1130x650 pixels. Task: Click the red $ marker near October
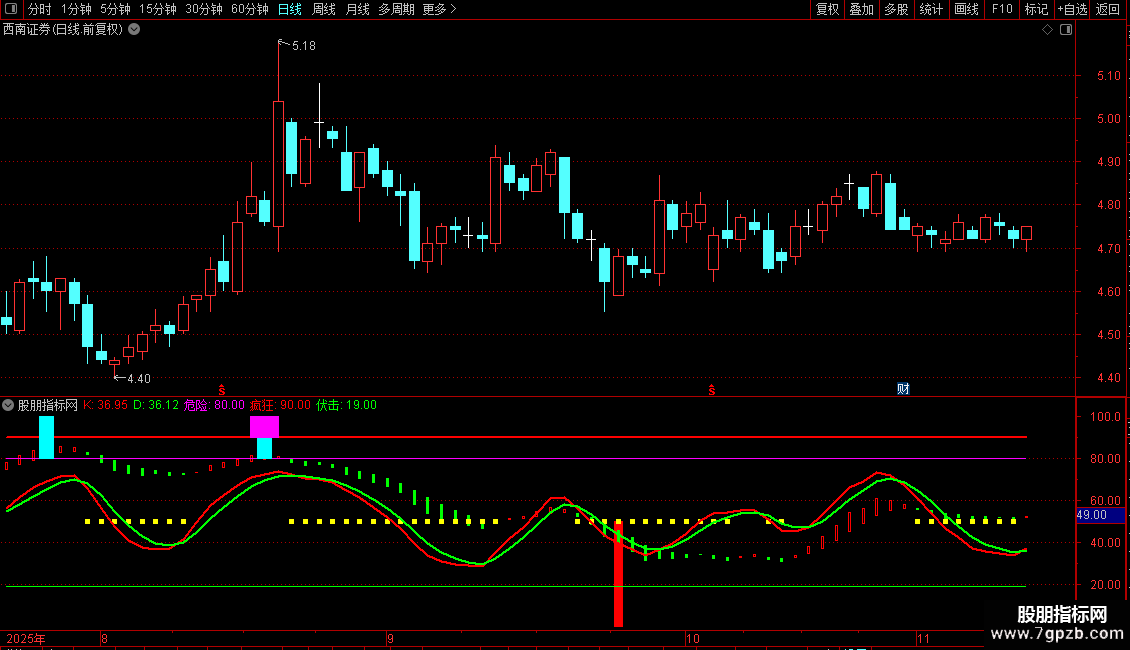[712, 390]
